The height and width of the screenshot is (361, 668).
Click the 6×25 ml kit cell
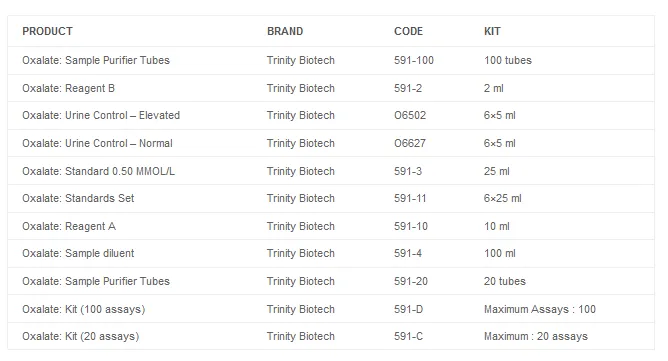(x=502, y=198)
